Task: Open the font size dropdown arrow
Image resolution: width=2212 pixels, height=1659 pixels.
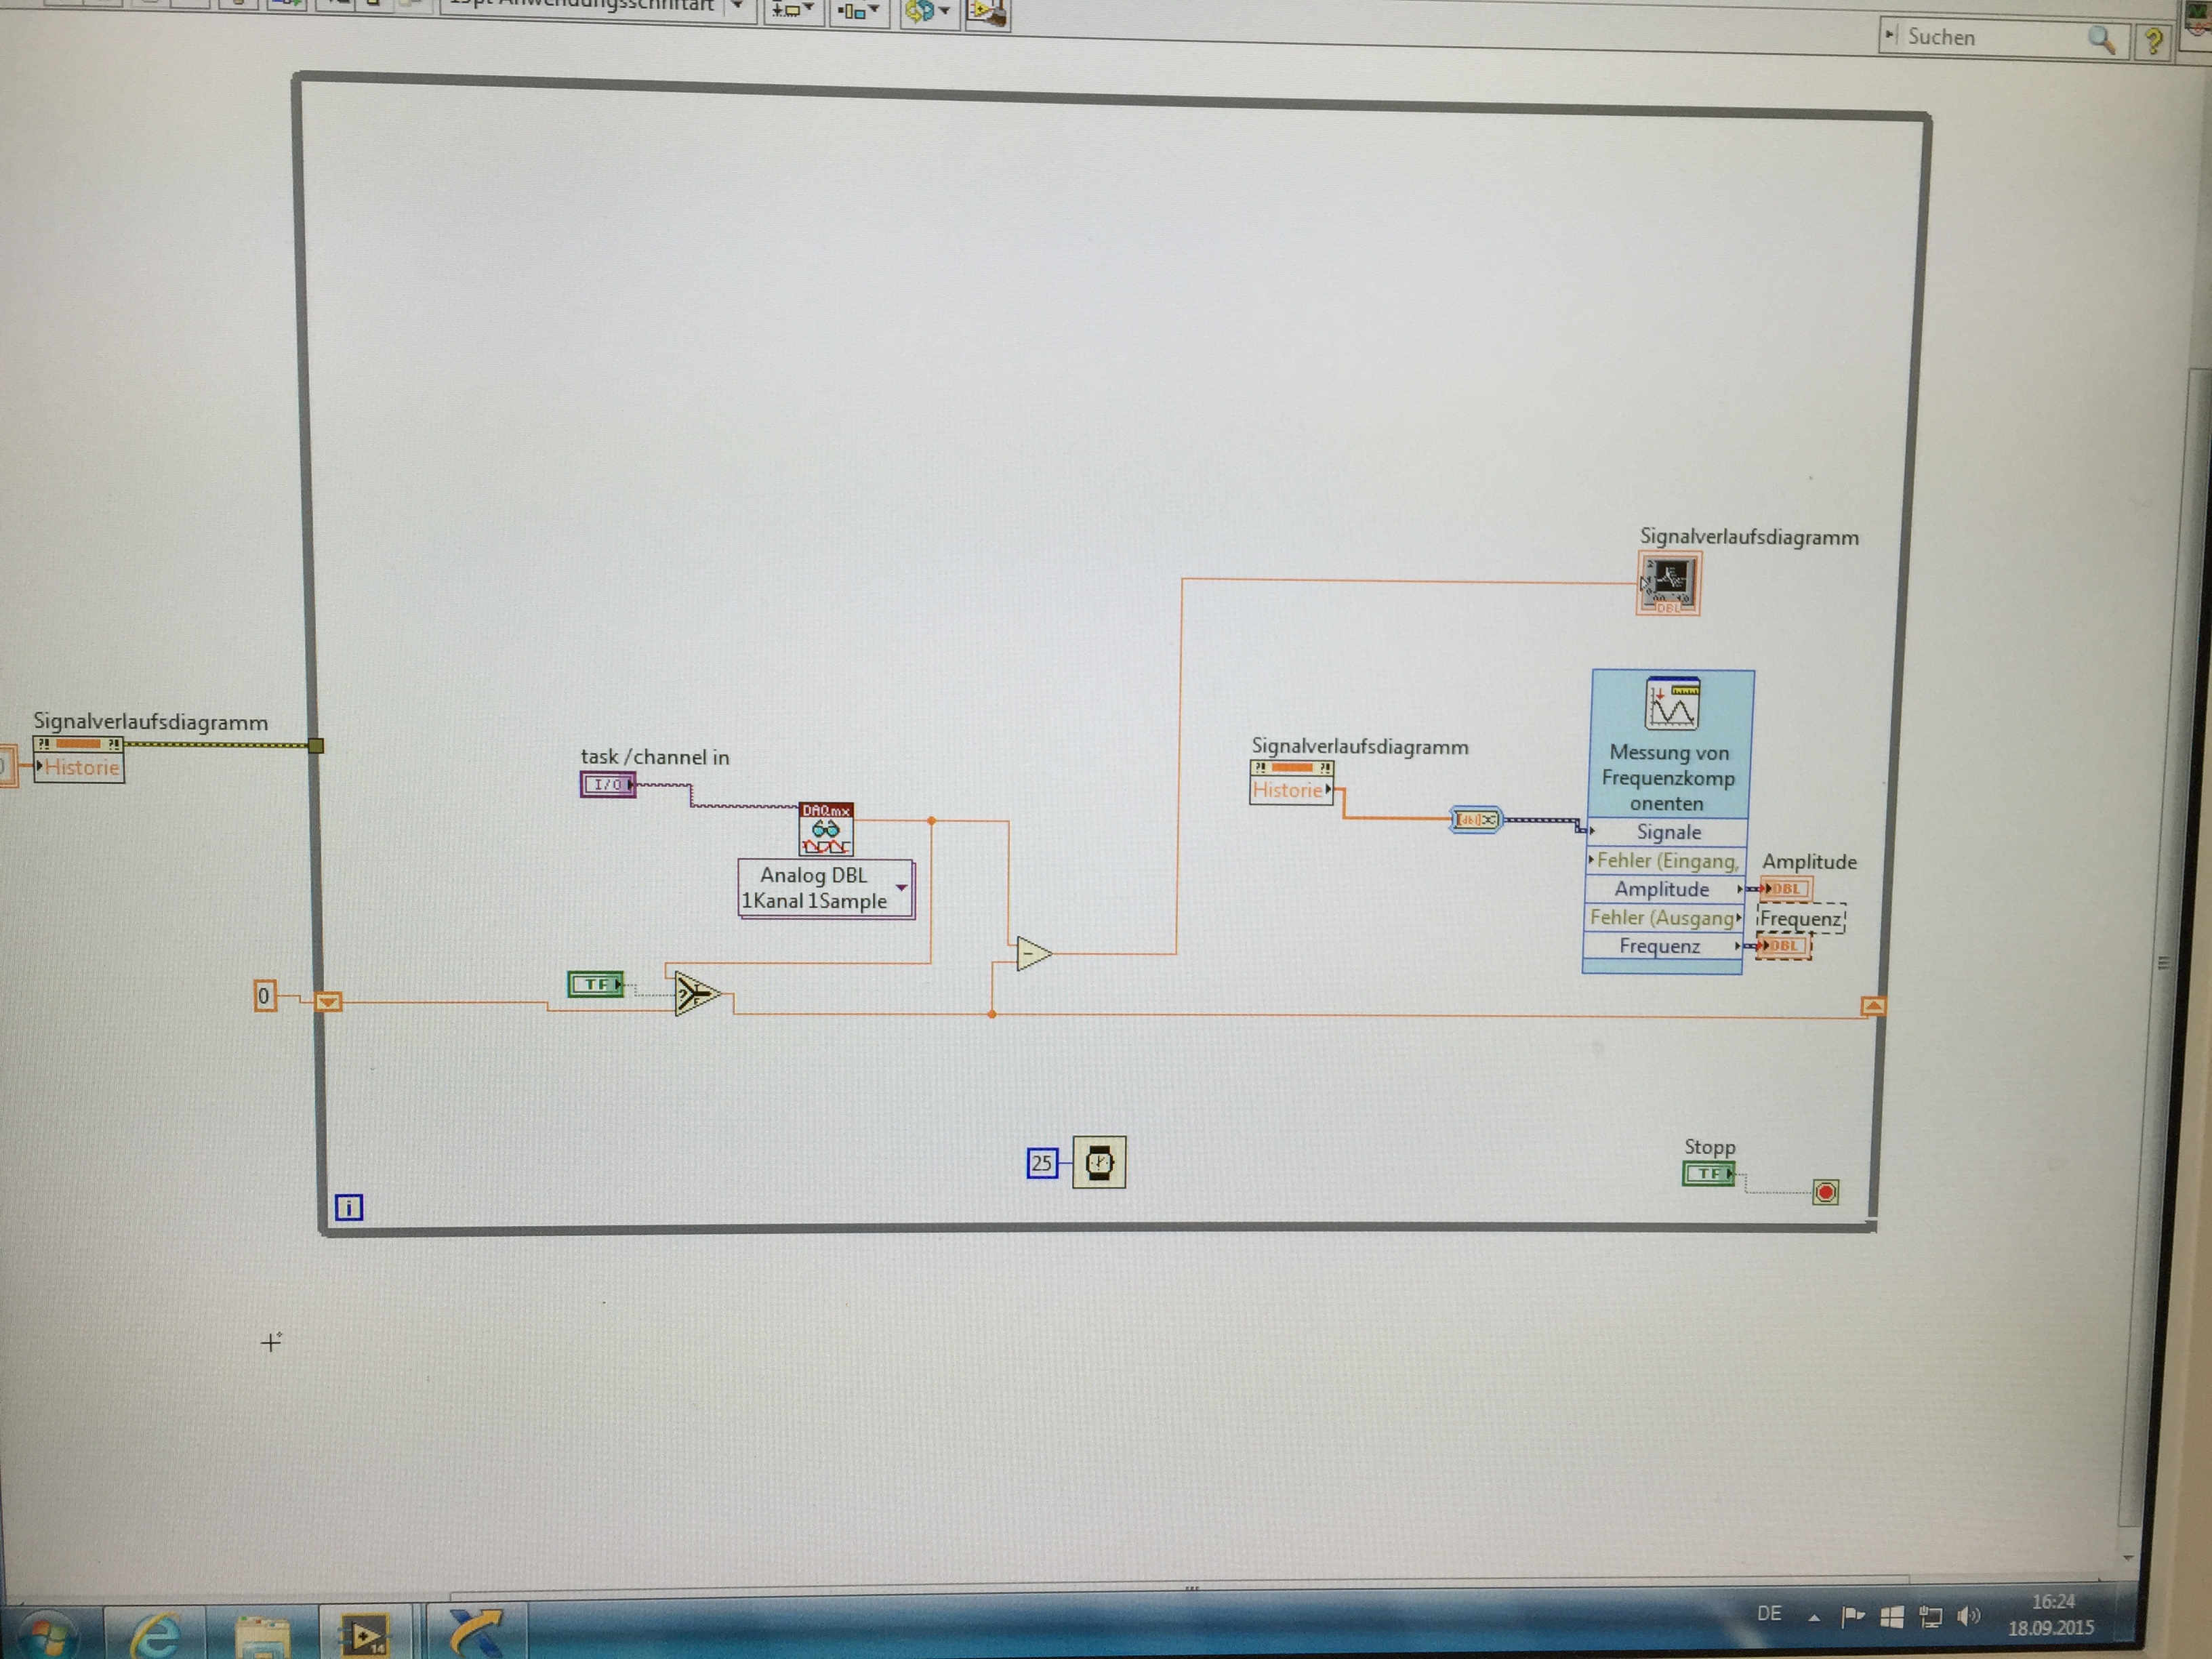Action: point(738,8)
